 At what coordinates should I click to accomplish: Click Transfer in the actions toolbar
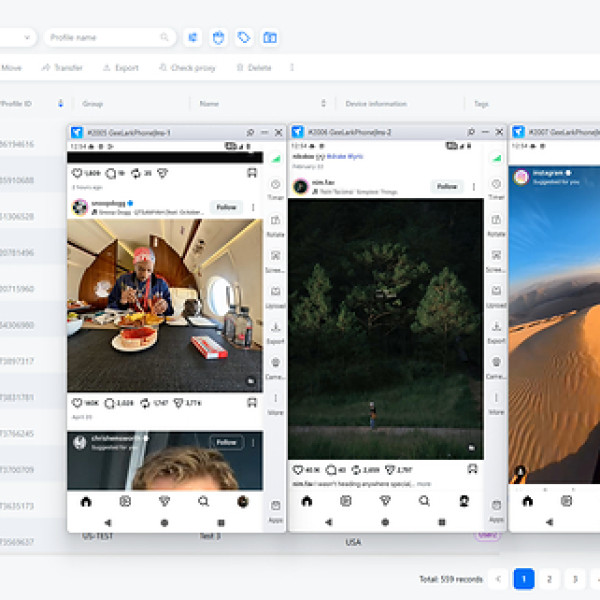tap(62, 68)
